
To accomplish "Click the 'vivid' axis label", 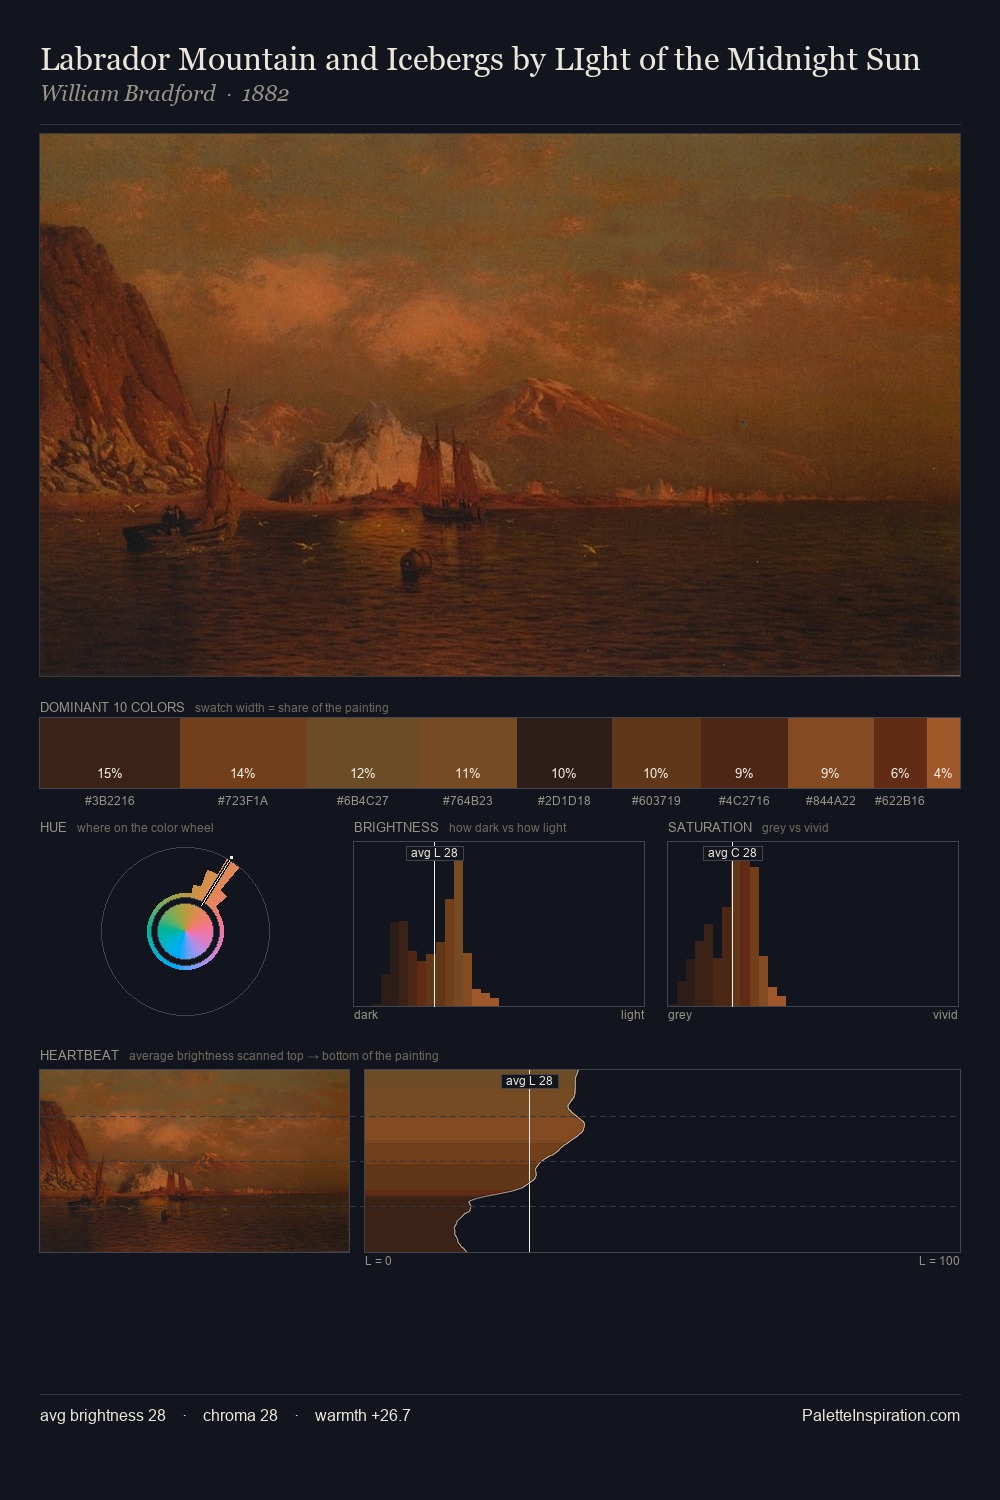I will point(945,1015).
